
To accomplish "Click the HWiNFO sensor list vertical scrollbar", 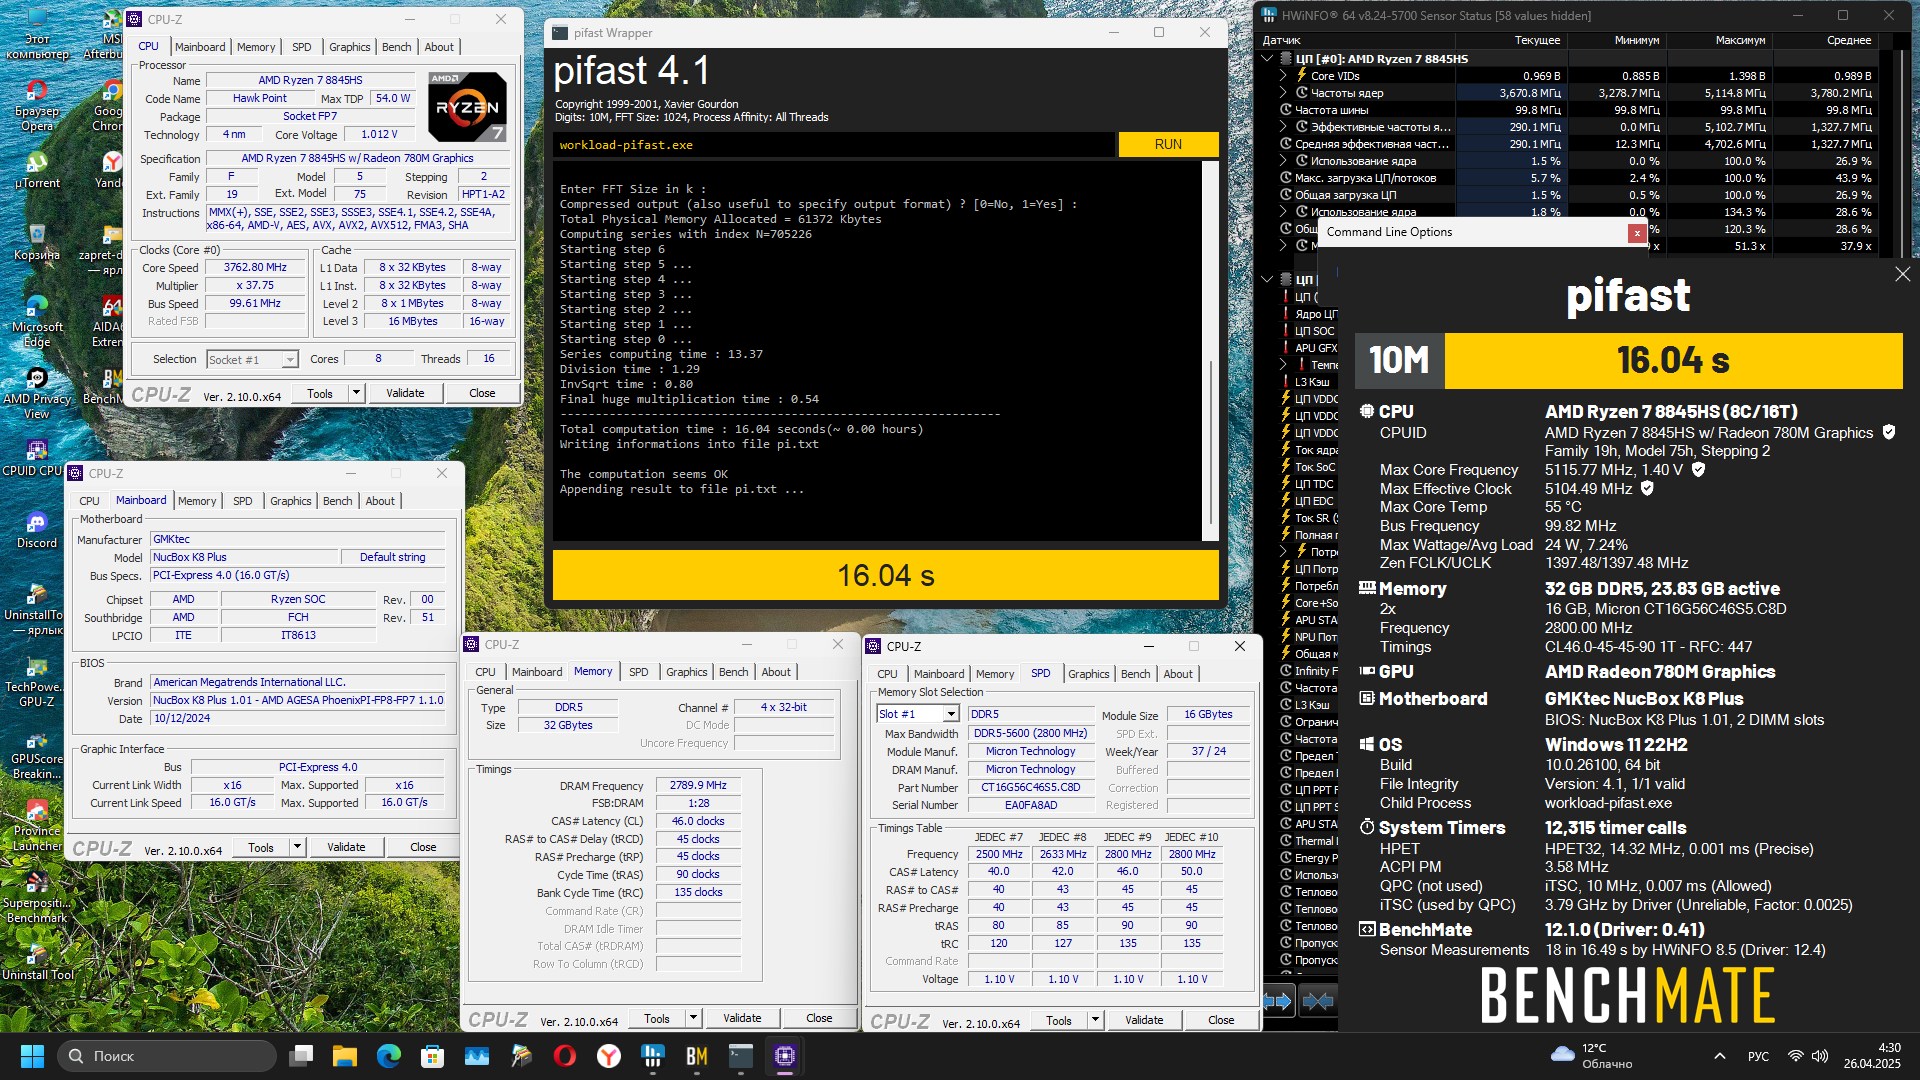I will coord(1902,150).
